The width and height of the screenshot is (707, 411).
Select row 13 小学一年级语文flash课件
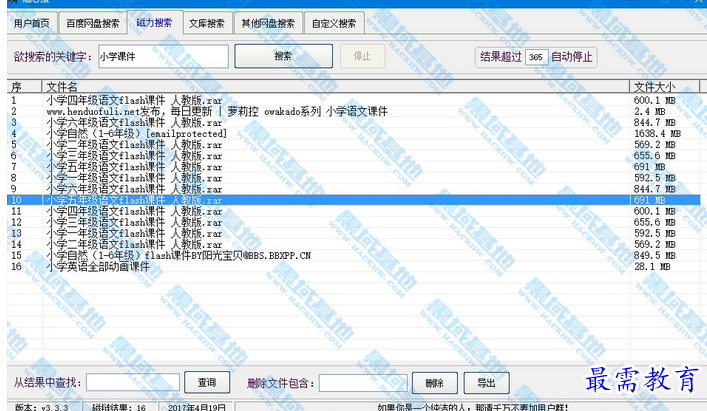tap(354, 233)
